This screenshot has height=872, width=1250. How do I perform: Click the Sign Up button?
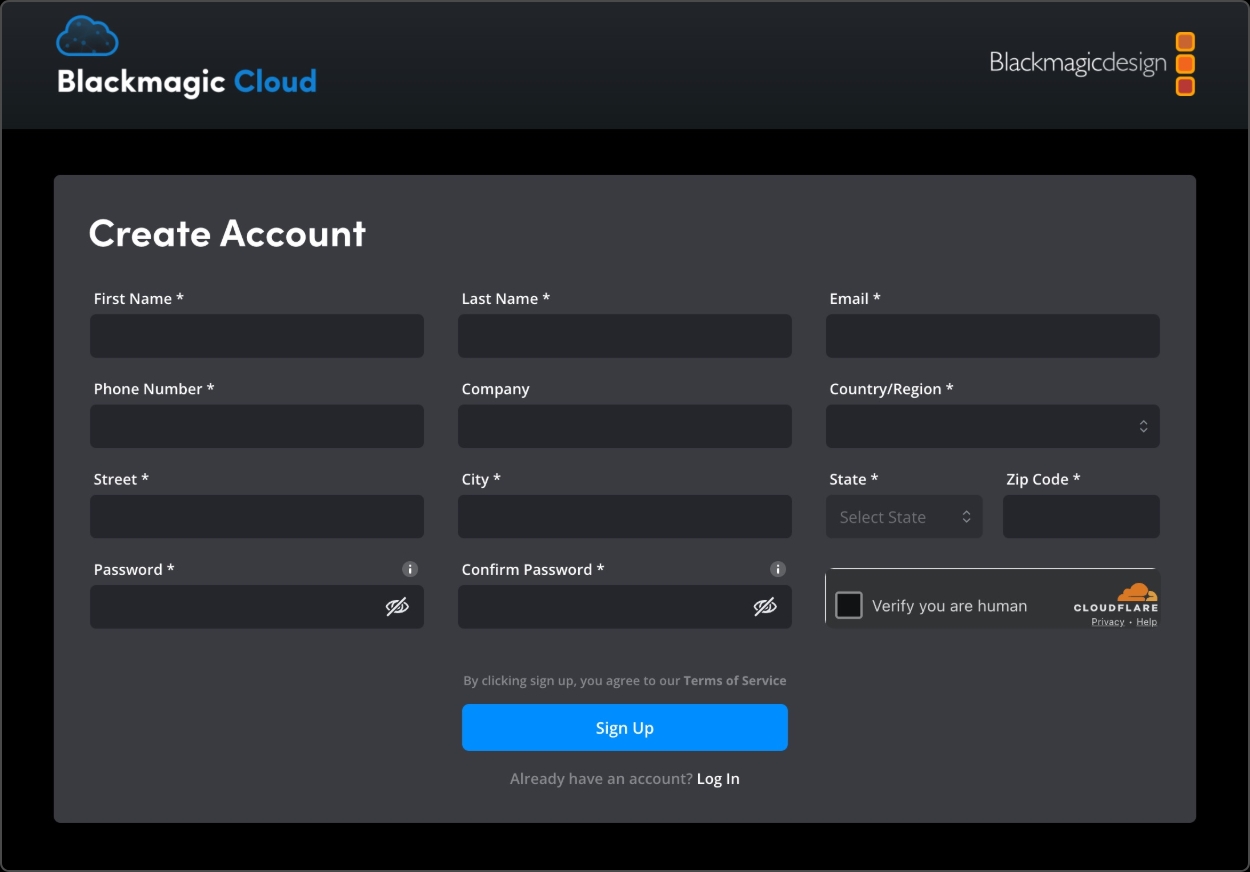tap(625, 727)
